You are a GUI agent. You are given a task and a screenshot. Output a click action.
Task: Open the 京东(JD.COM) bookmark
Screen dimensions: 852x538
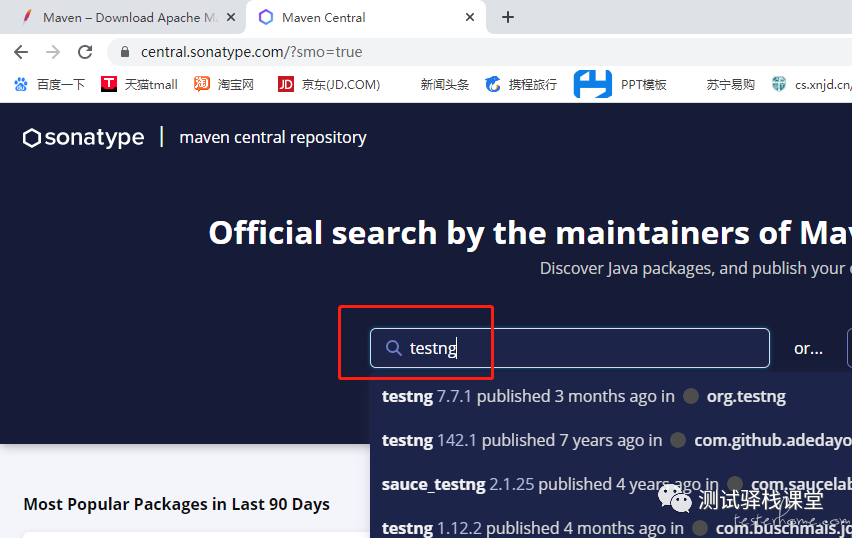tap(329, 84)
